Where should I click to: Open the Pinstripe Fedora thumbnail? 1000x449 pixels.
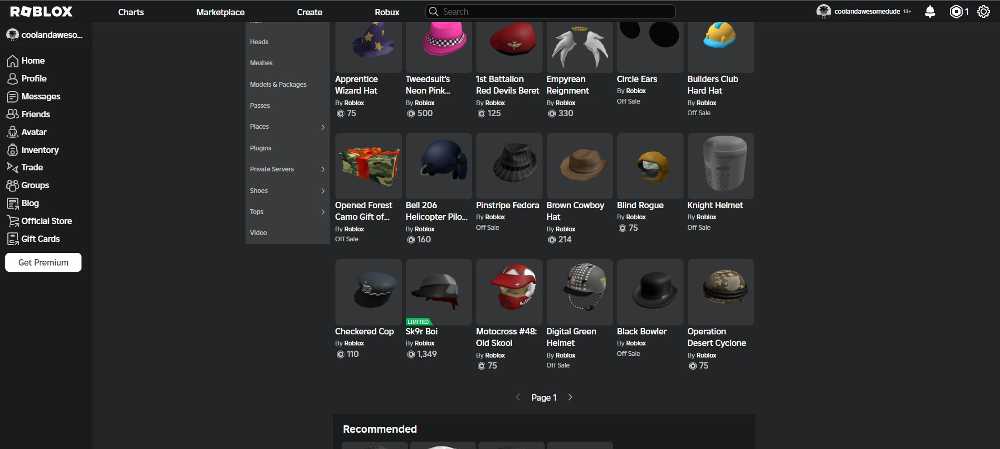[509, 166]
